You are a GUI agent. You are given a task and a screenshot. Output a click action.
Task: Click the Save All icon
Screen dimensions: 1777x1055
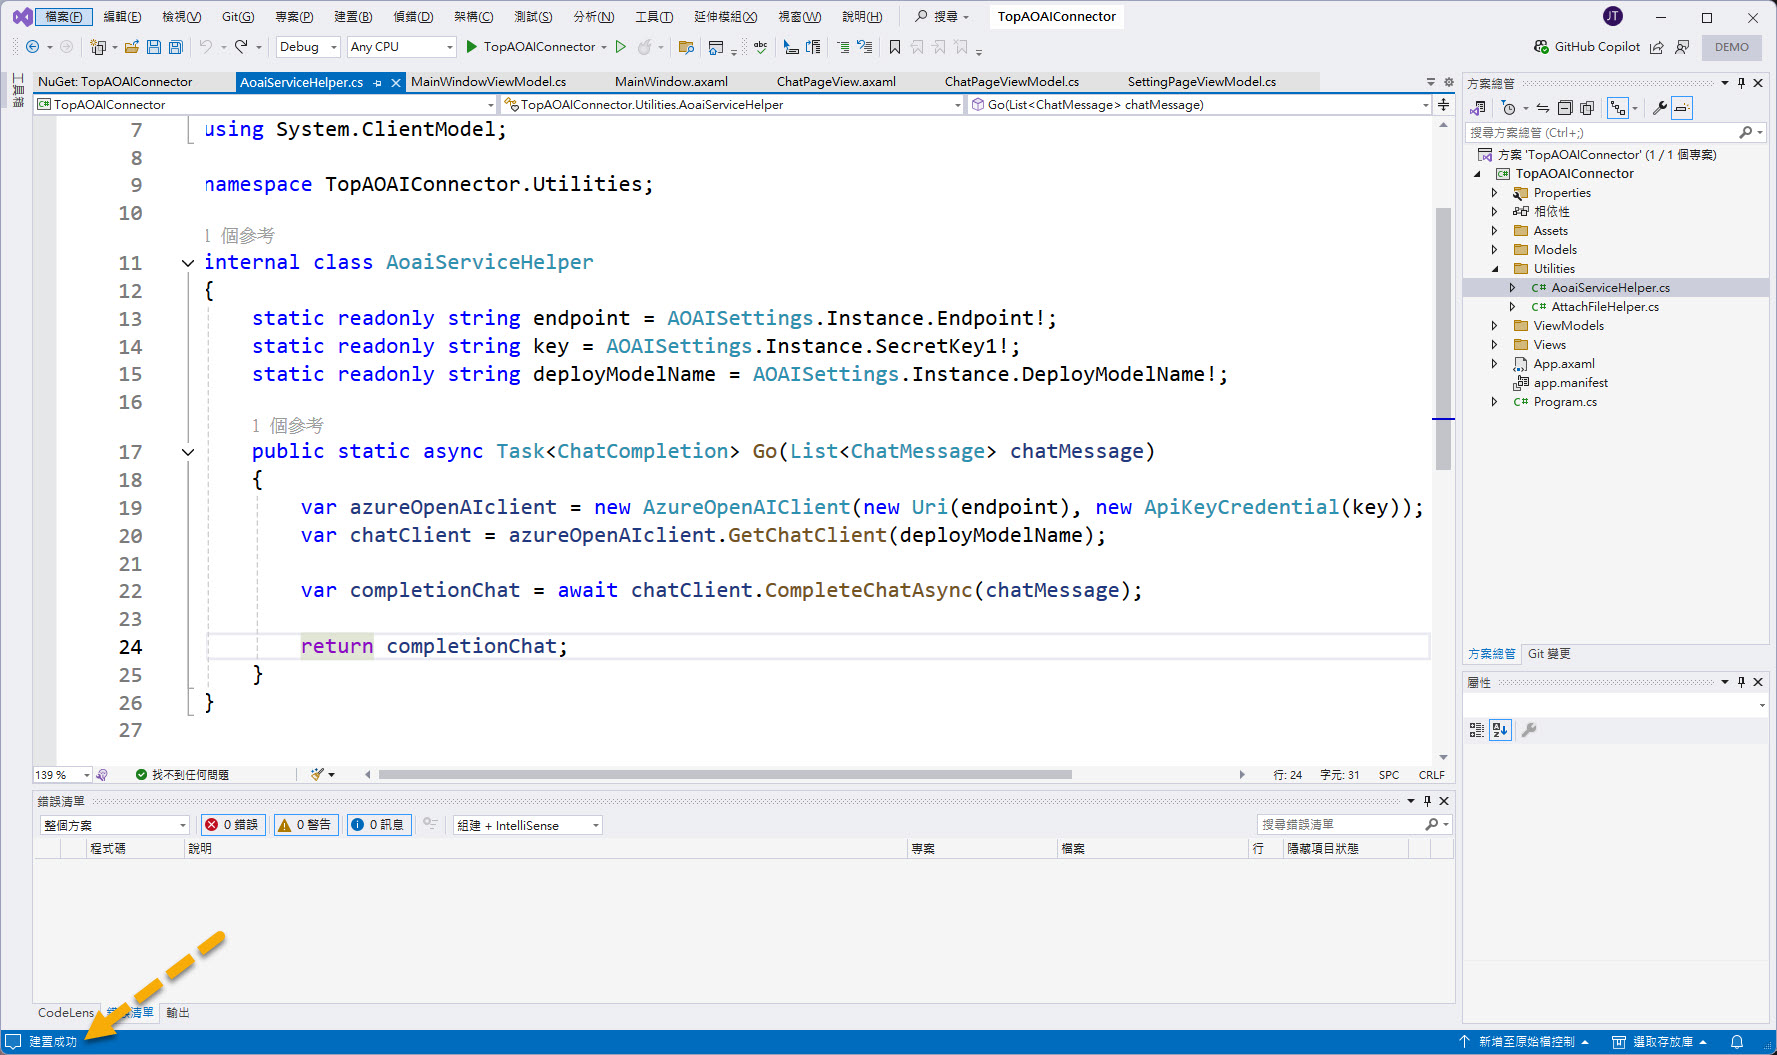176,47
